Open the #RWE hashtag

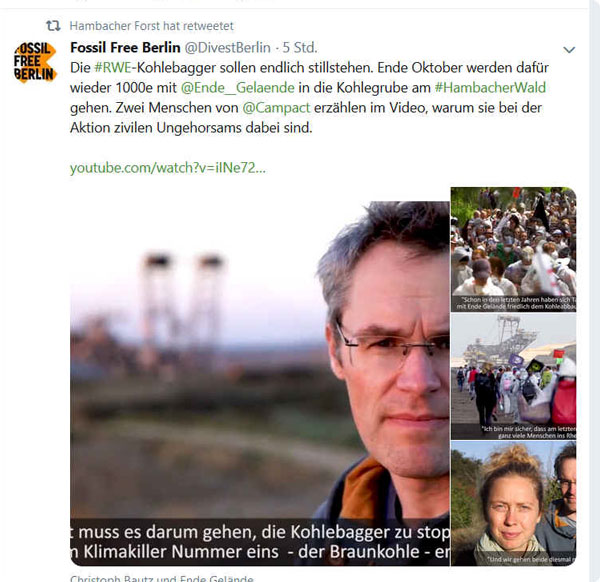pyautogui.click(x=113, y=68)
